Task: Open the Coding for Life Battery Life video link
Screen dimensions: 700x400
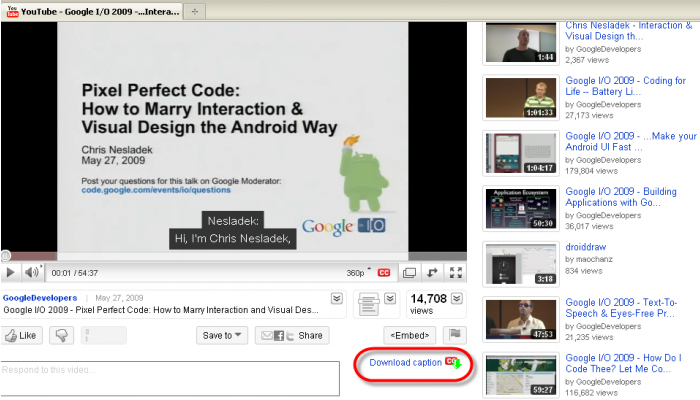Action: pos(625,86)
